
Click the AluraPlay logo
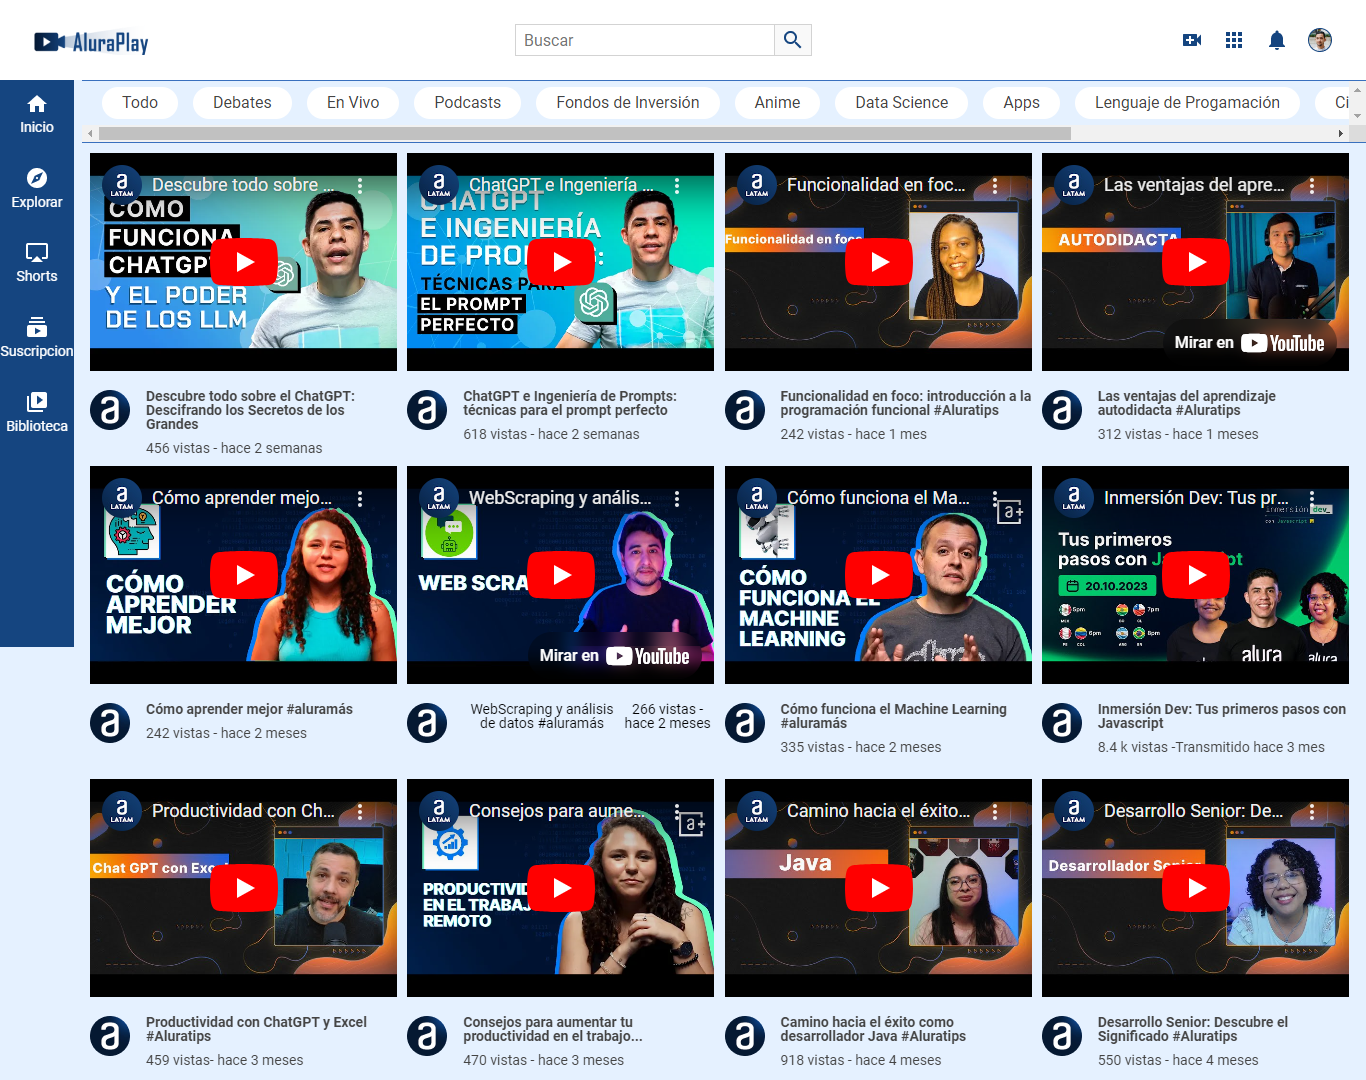tap(91, 42)
